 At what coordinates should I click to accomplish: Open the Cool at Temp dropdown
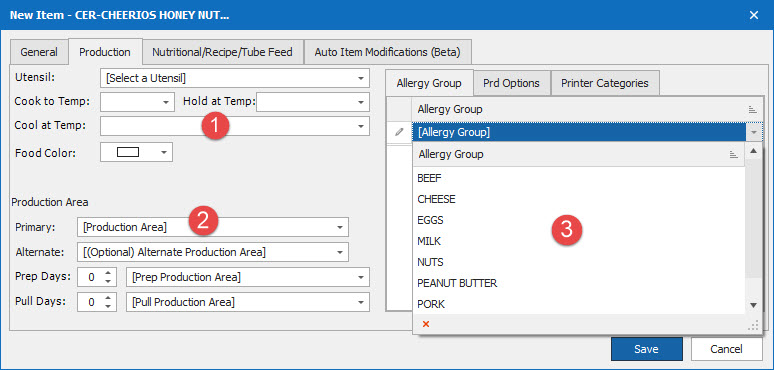tap(362, 126)
